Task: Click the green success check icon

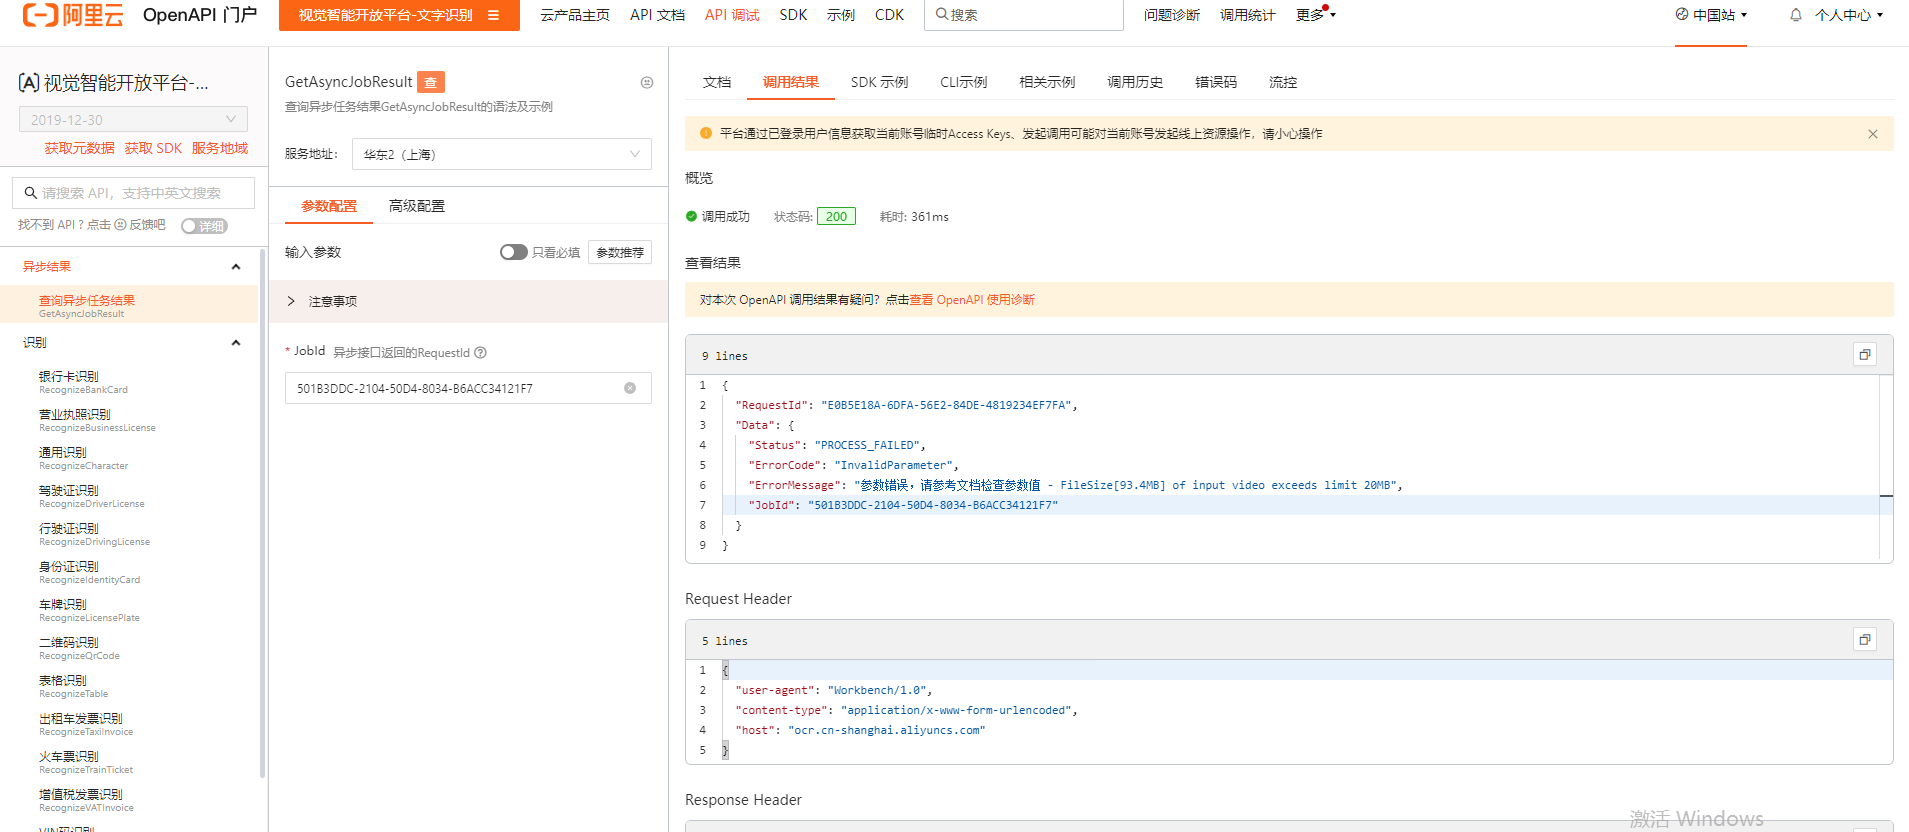Action: tap(691, 216)
